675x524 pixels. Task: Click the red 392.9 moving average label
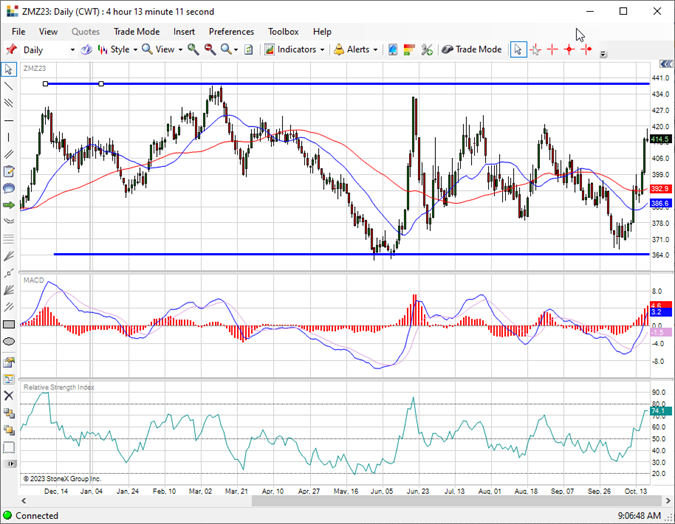click(x=660, y=189)
